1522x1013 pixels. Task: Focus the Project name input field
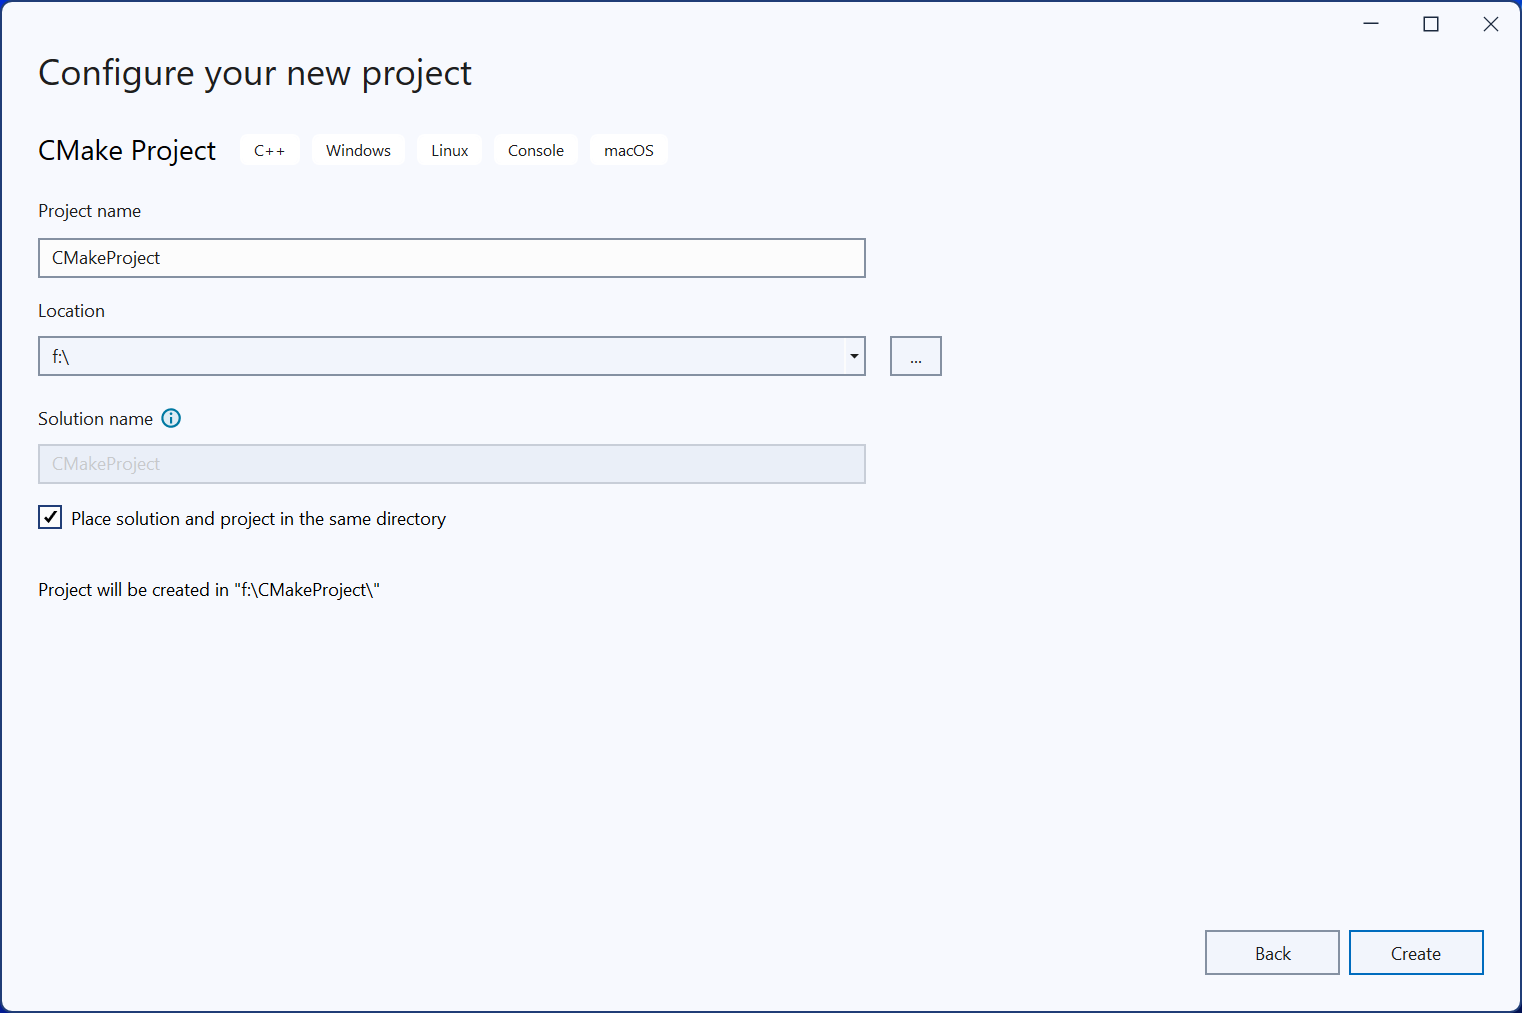click(451, 258)
